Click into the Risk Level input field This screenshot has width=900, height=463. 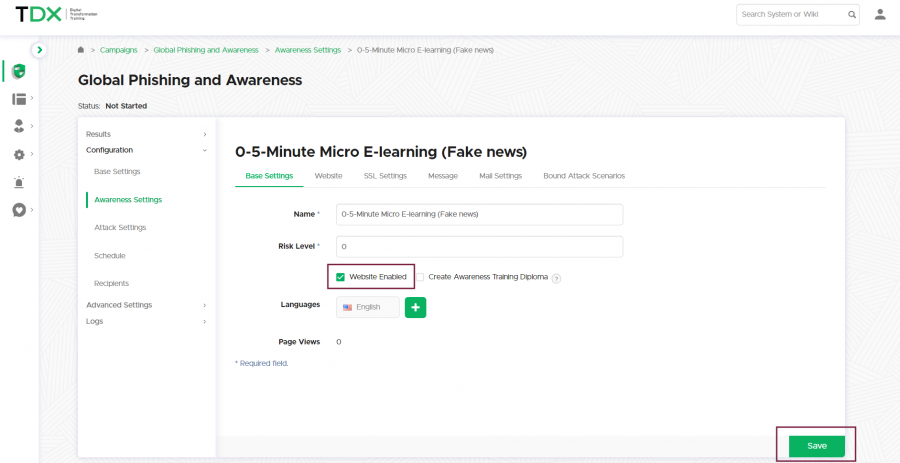479,246
